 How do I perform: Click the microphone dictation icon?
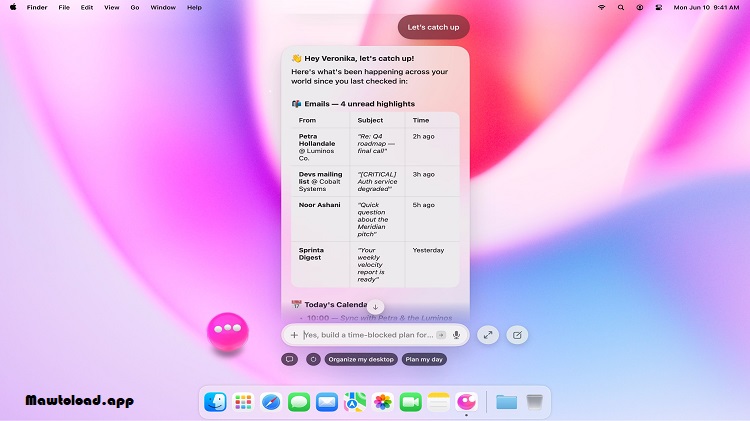(x=456, y=335)
